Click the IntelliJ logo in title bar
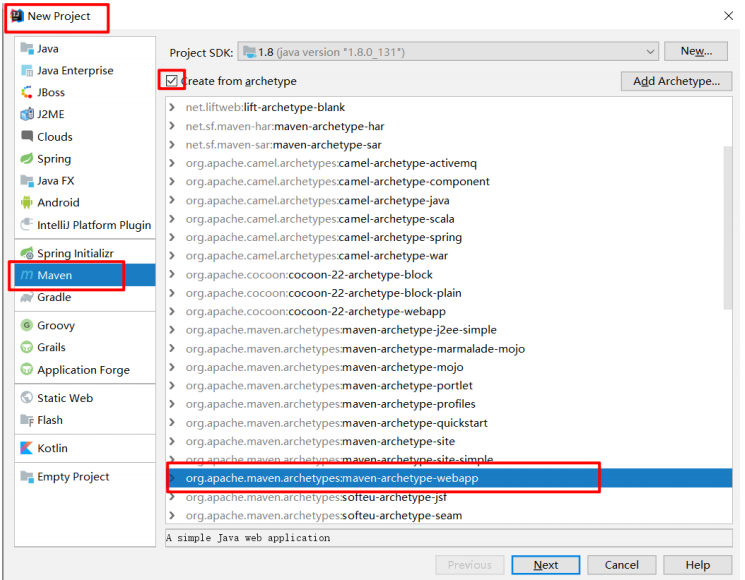This screenshot has height=580, width=745. [17, 16]
